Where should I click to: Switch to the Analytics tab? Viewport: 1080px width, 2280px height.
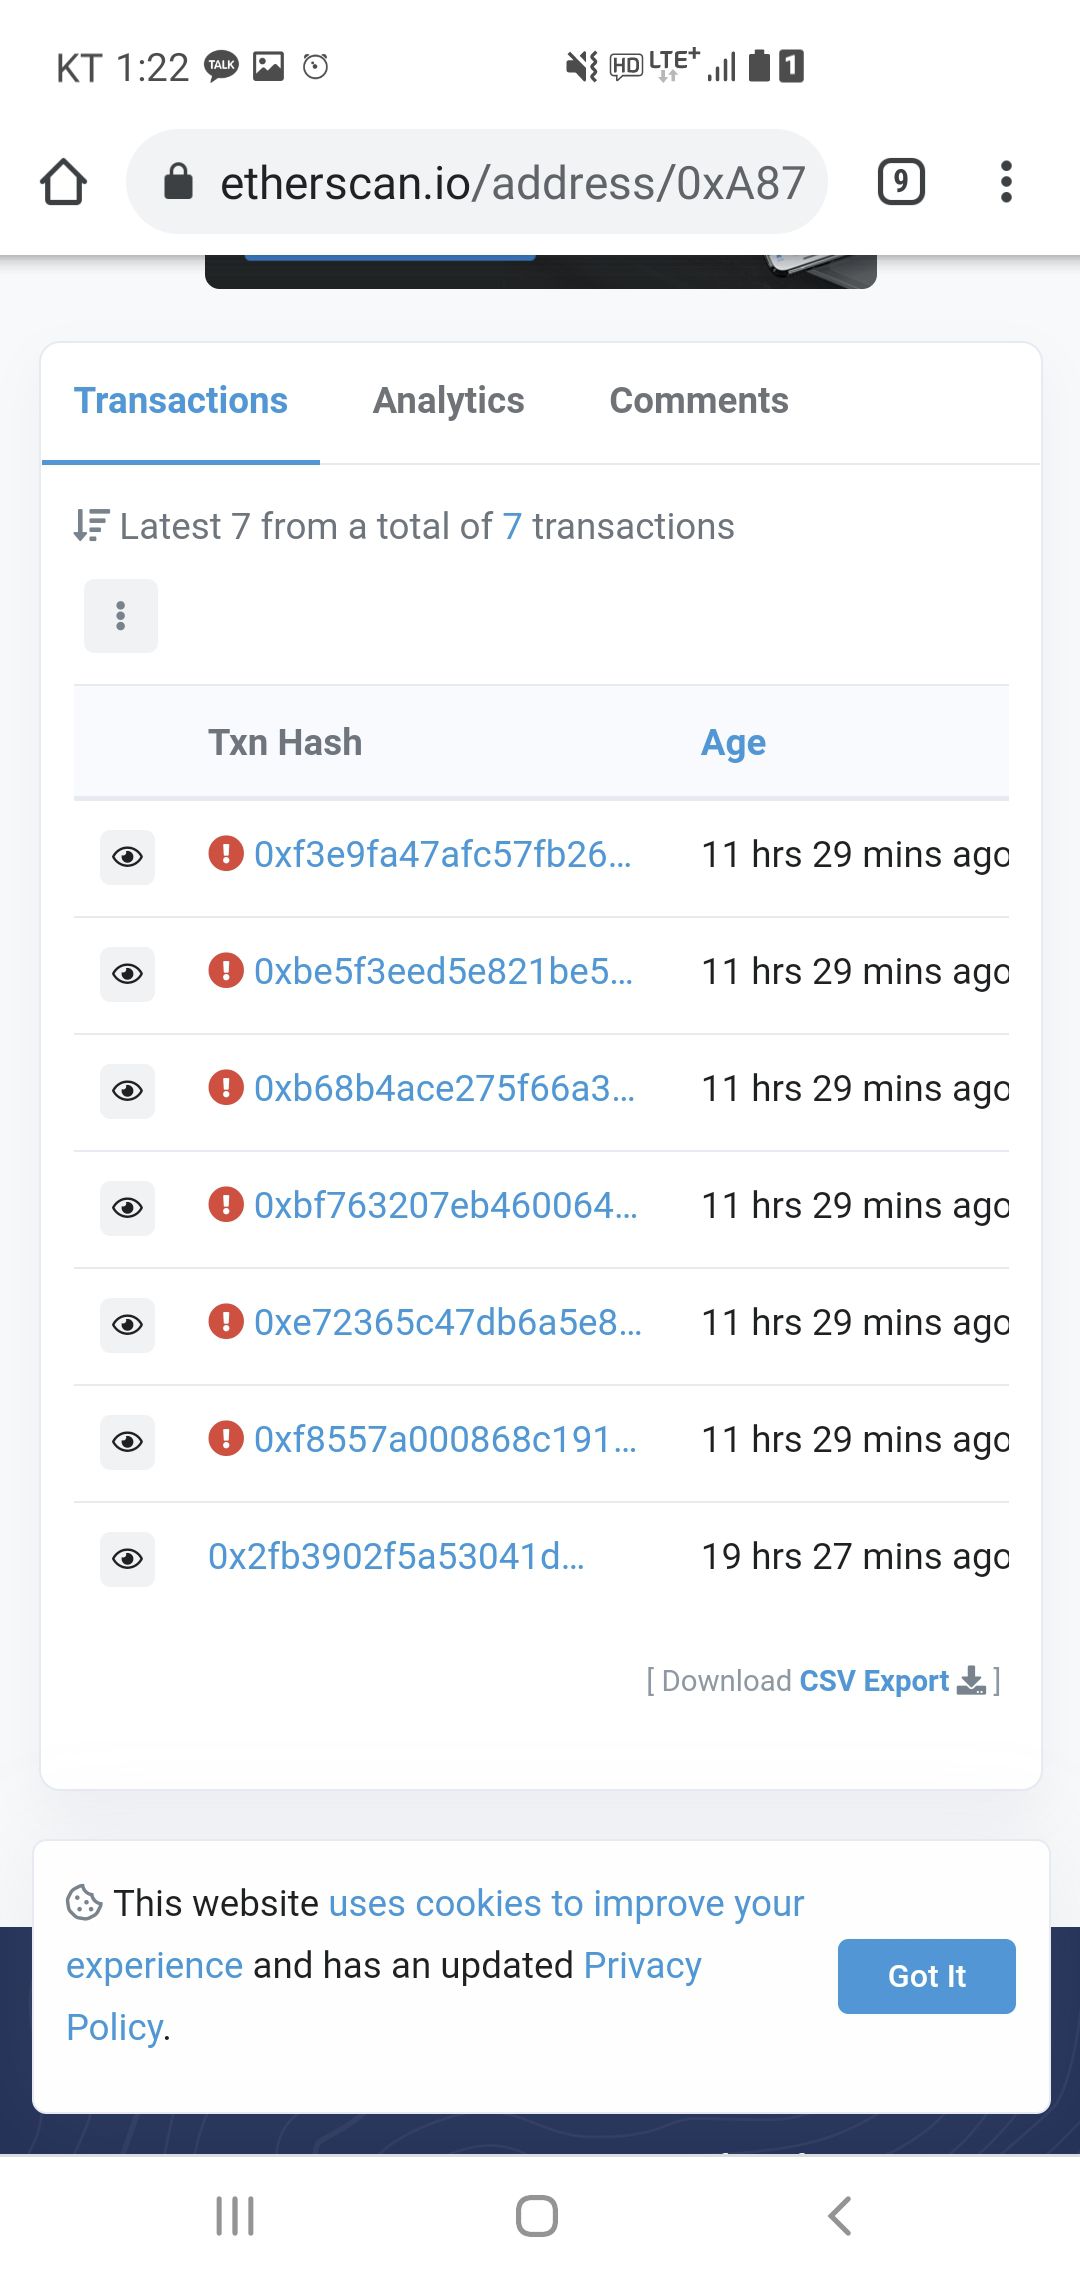click(x=448, y=401)
